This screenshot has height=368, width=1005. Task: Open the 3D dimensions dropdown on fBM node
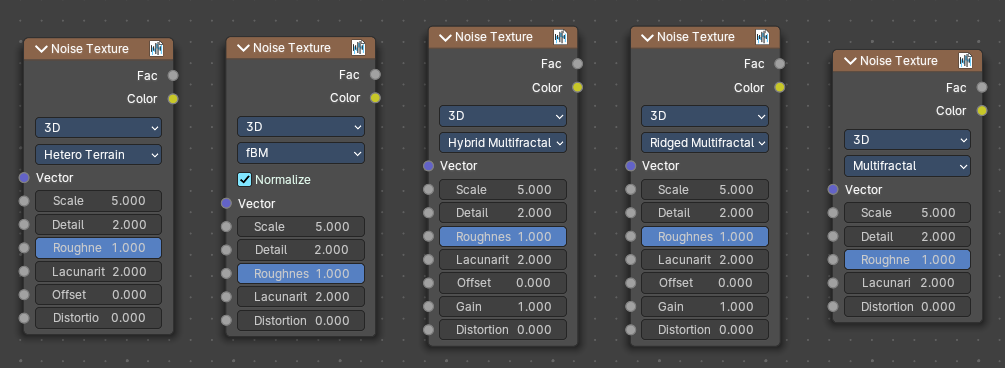301,126
